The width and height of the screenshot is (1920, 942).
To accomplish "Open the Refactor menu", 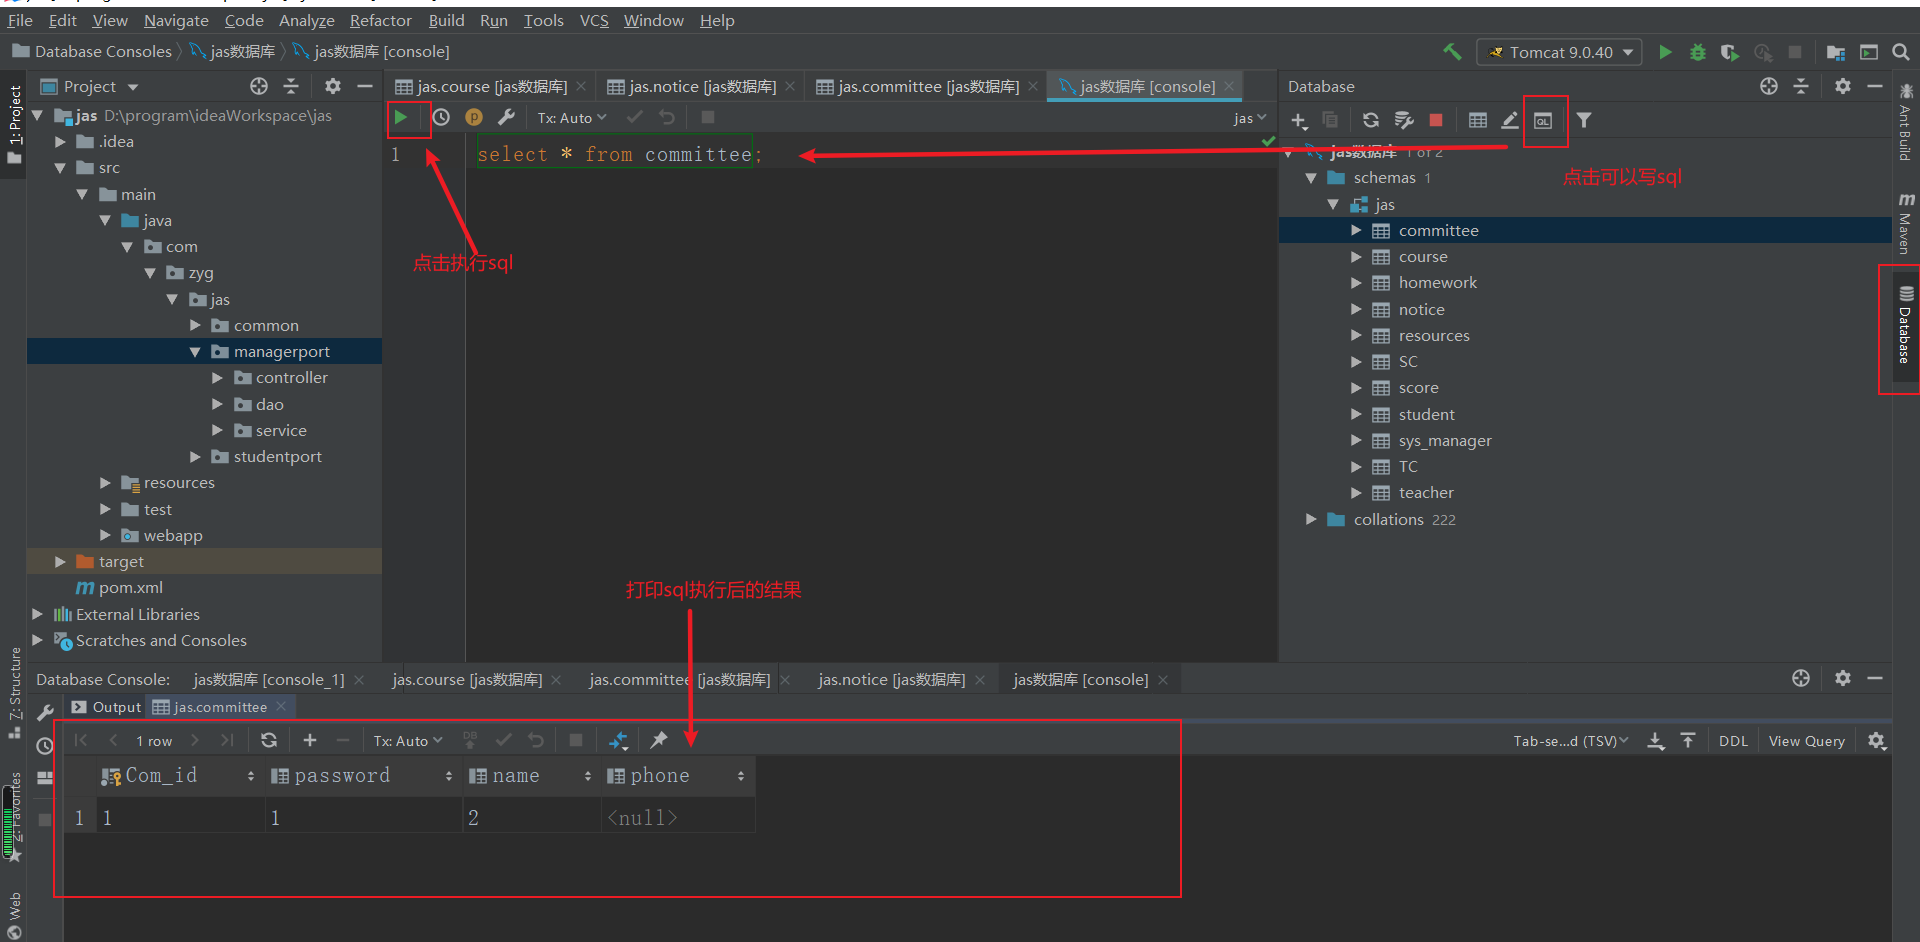I will (x=380, y=20).
